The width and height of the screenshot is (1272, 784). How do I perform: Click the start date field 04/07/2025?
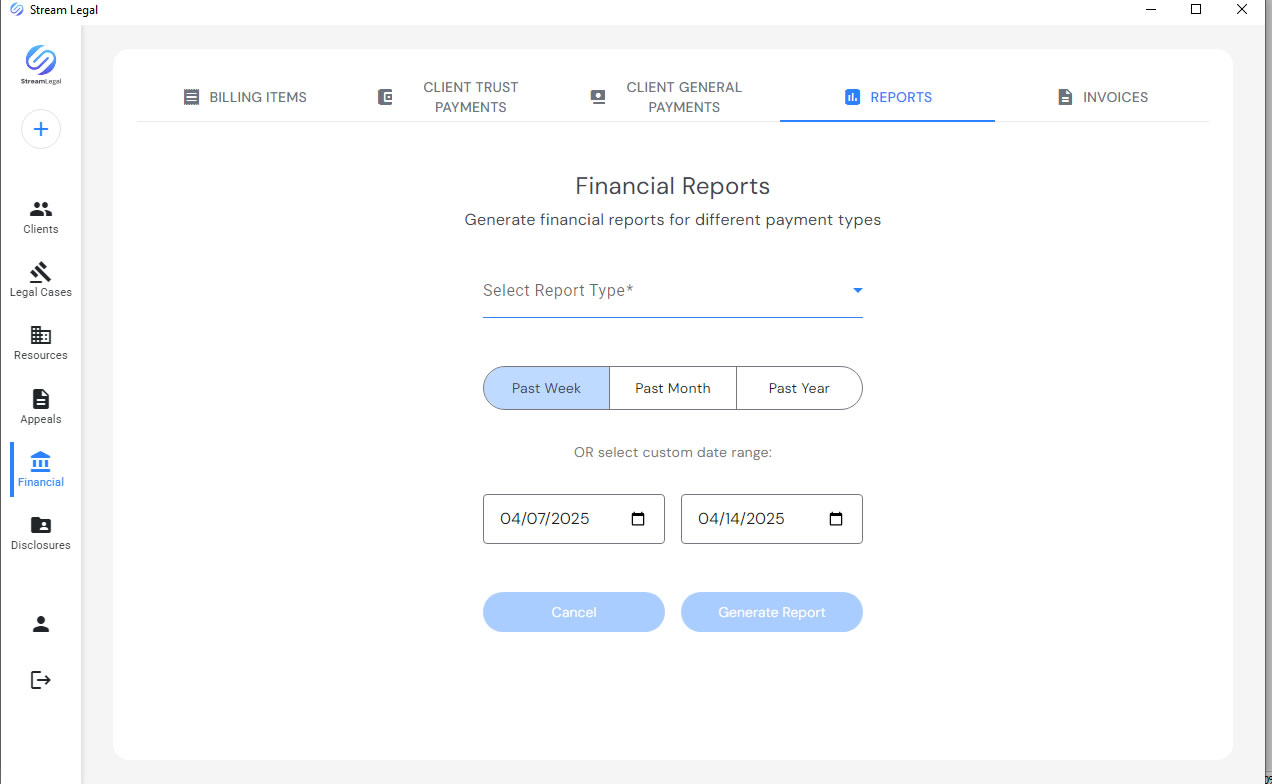pos(574,519)
